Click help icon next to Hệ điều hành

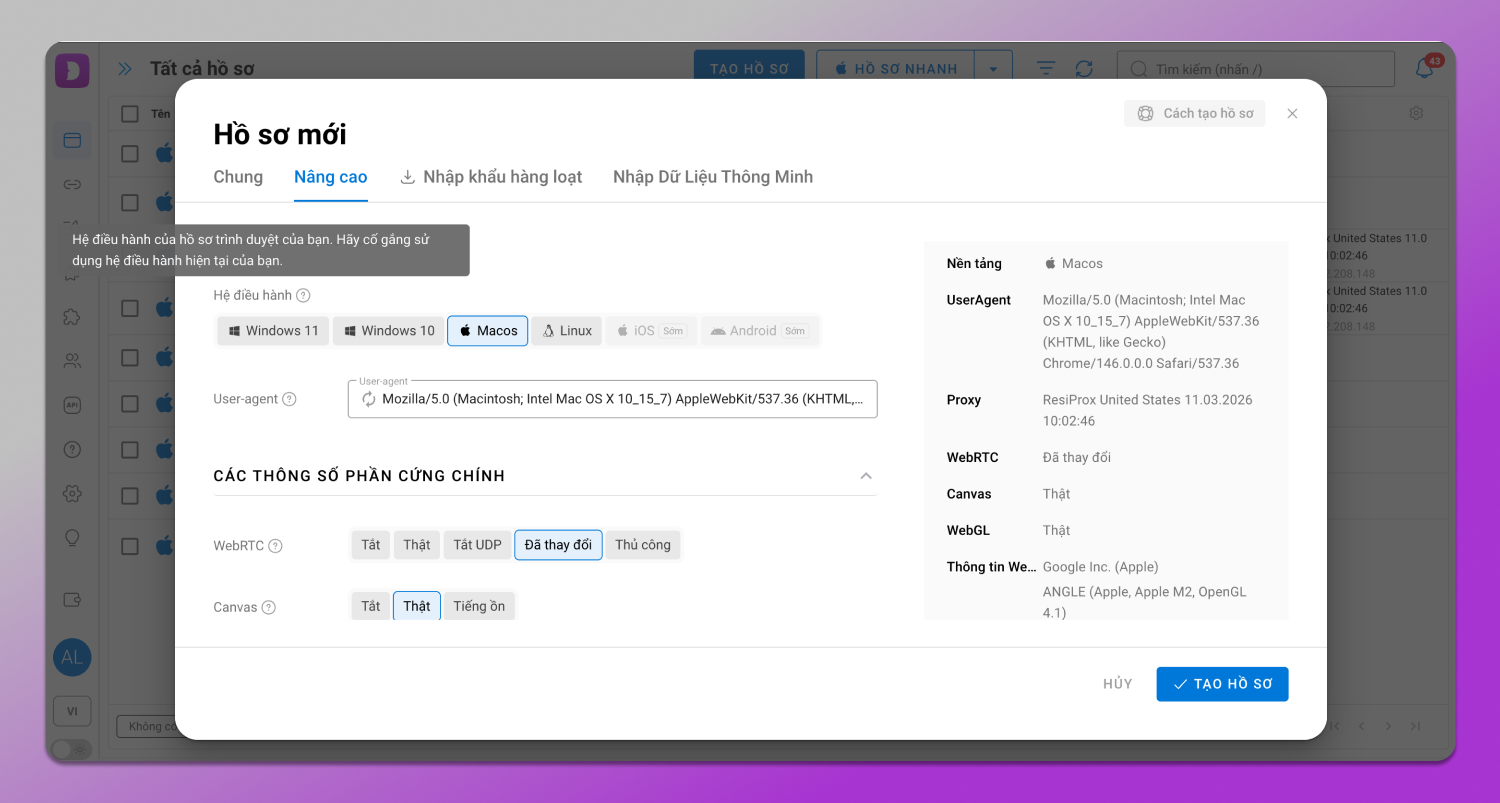click(x=303, y=296)
